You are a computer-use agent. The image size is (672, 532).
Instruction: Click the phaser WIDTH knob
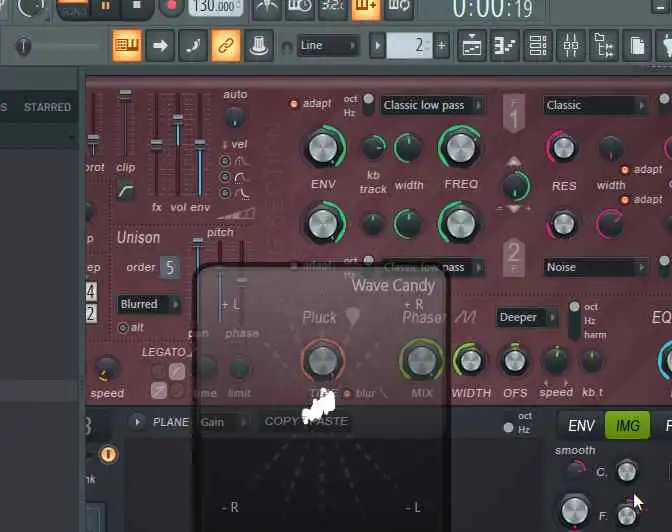pos(471,361)
